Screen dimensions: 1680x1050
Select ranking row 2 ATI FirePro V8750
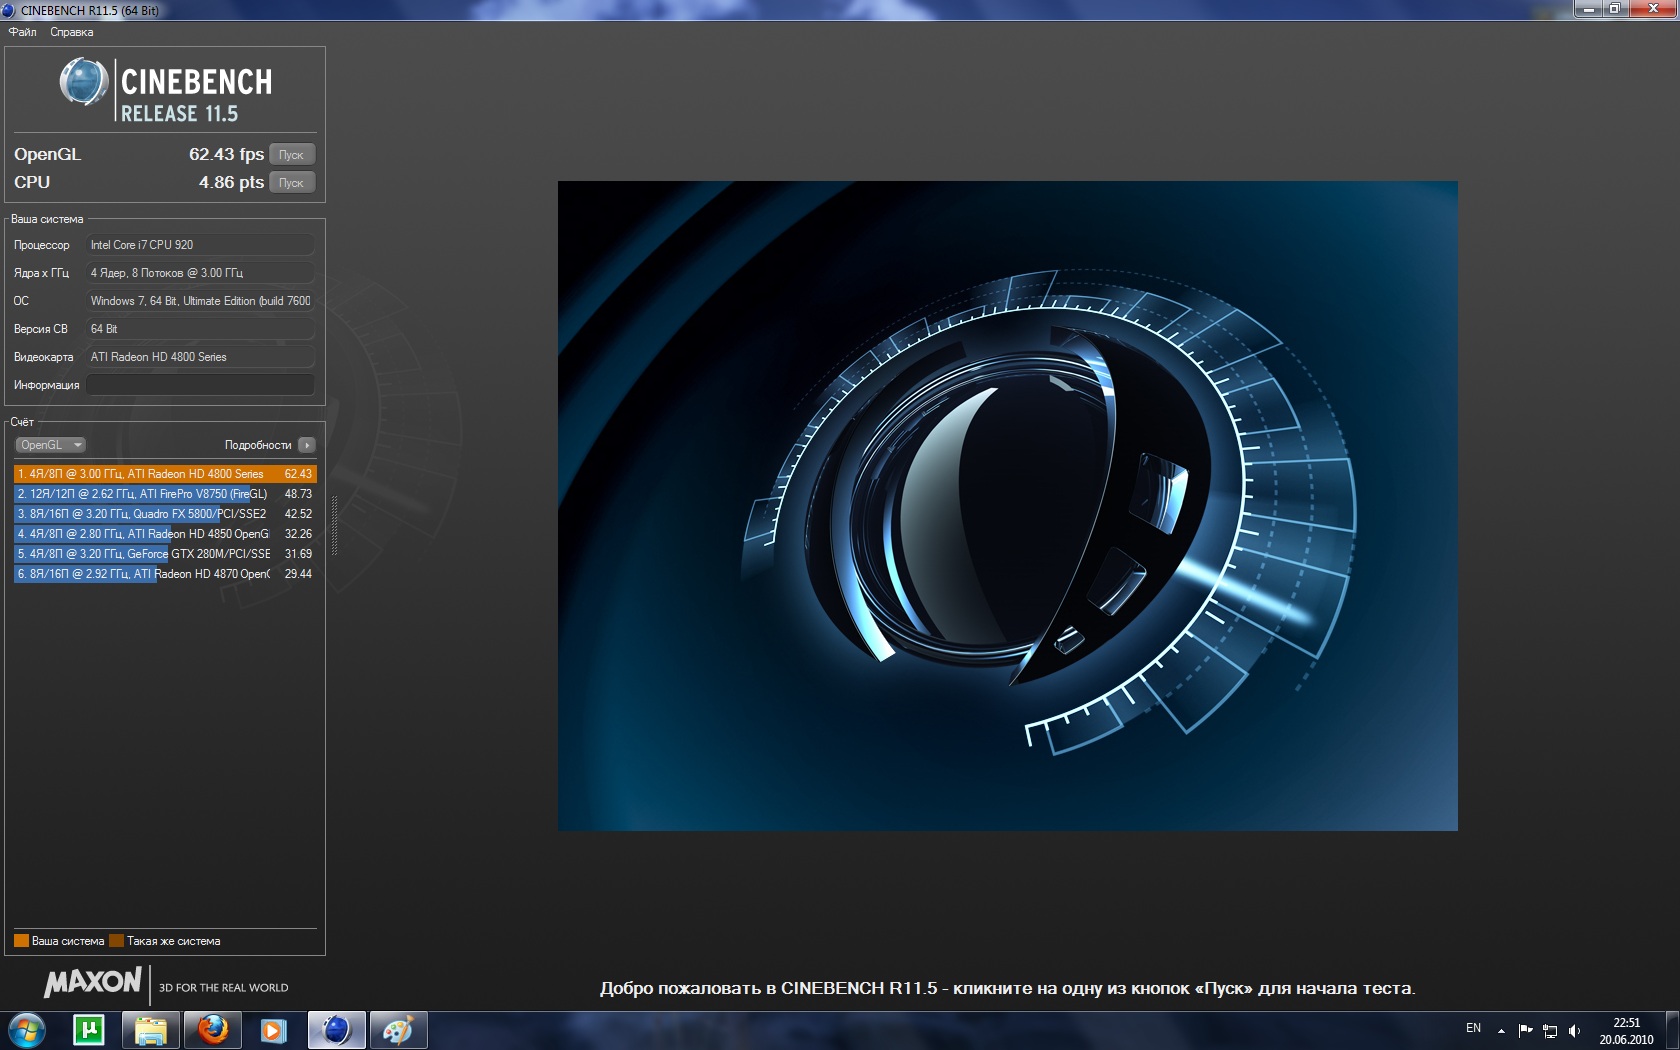[x=165, y=494]
